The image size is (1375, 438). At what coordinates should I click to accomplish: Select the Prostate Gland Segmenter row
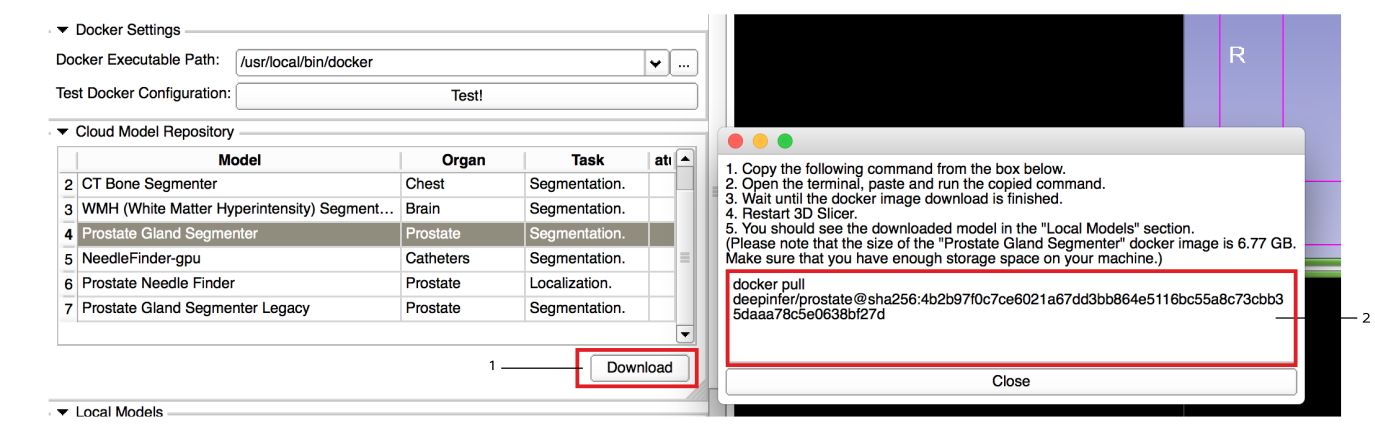pyautogui.click(x=367, y=233)
